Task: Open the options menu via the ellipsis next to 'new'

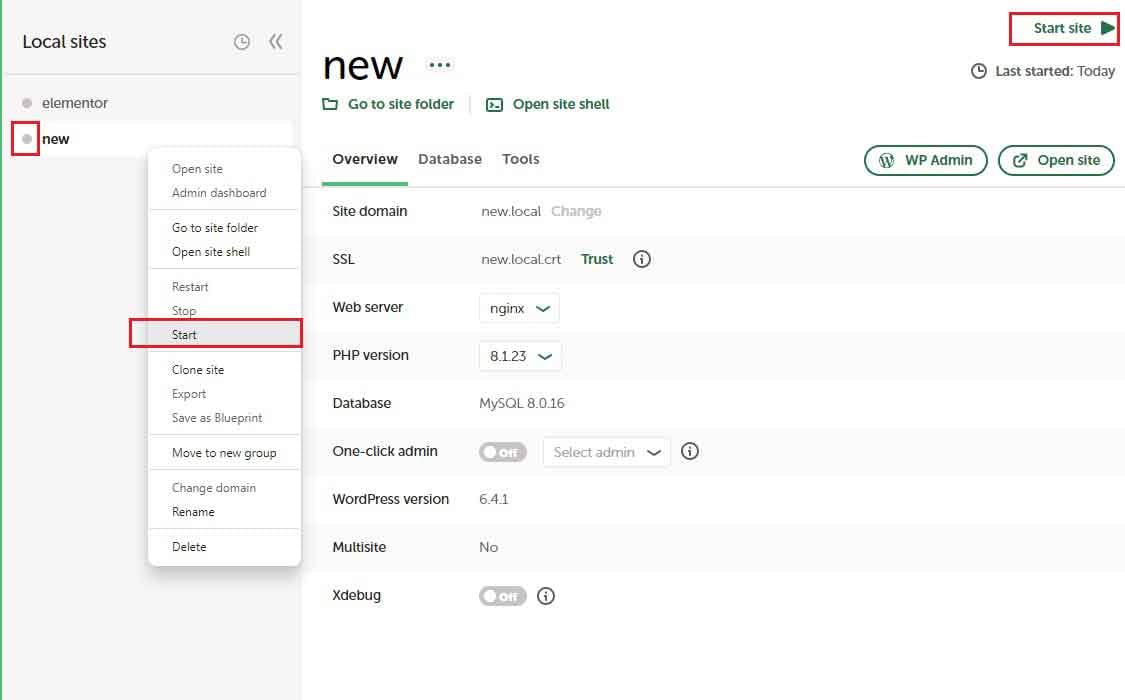Action: pos(438,64)
